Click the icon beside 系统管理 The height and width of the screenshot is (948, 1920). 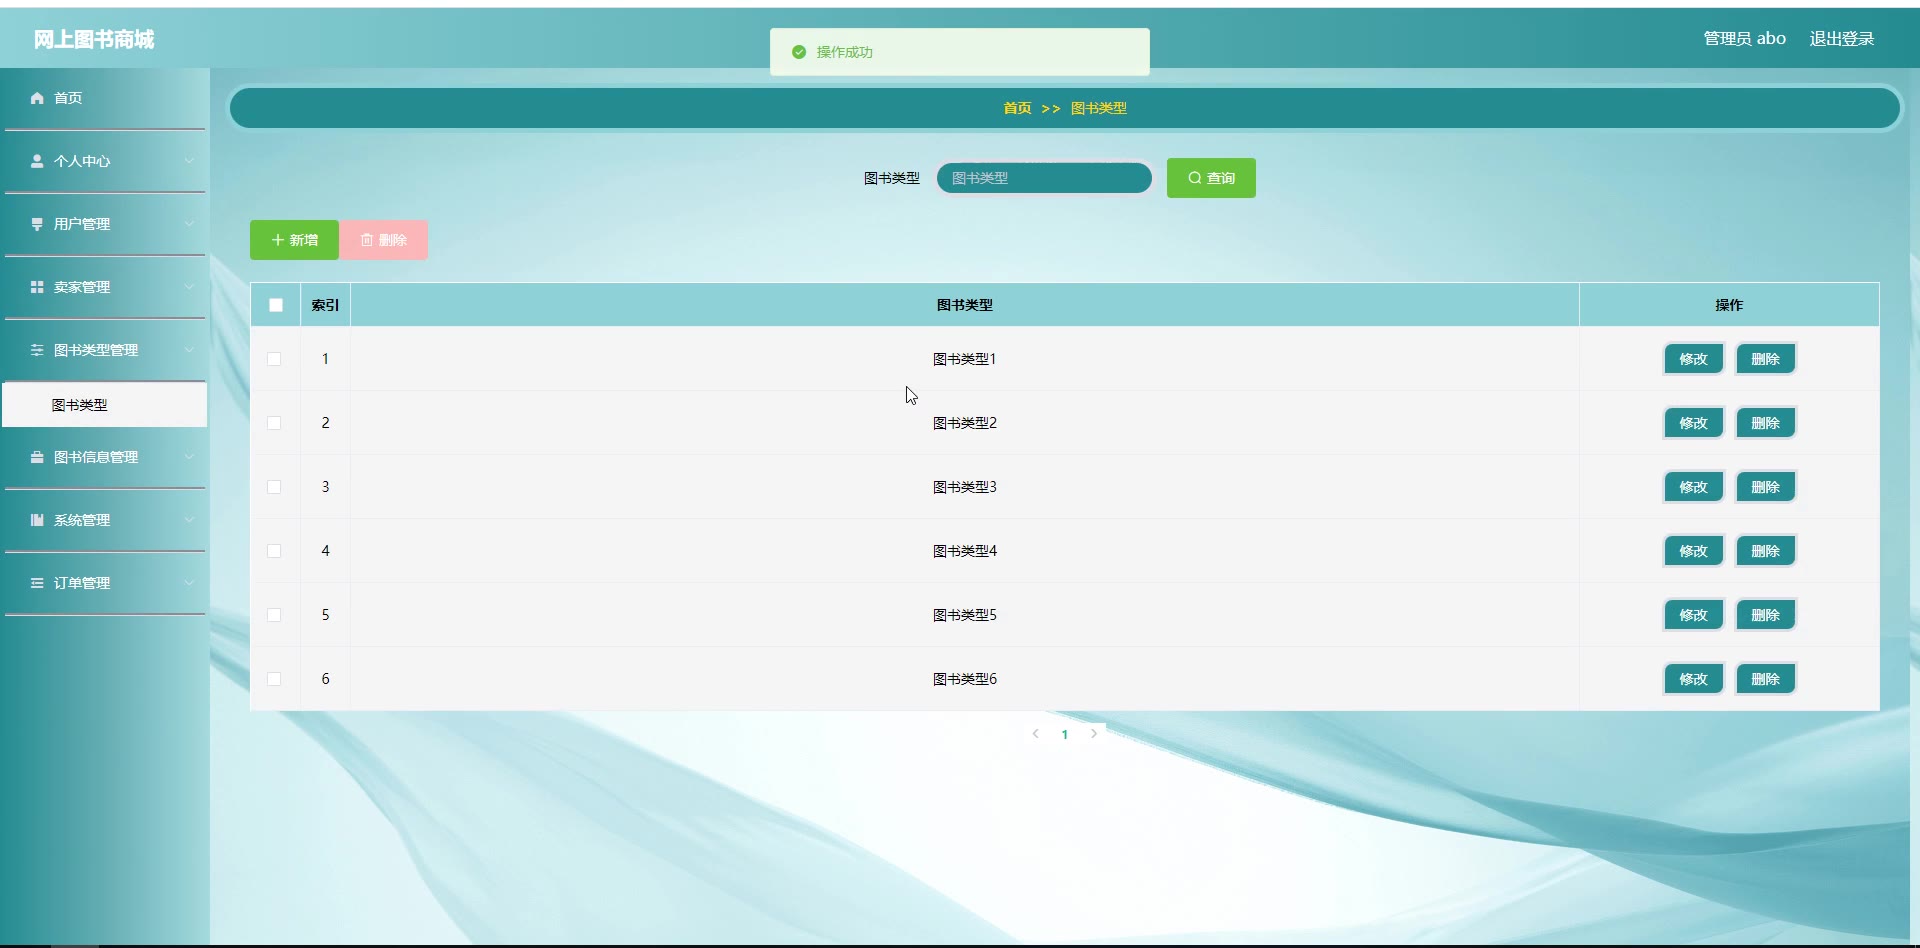pos(37,520)
